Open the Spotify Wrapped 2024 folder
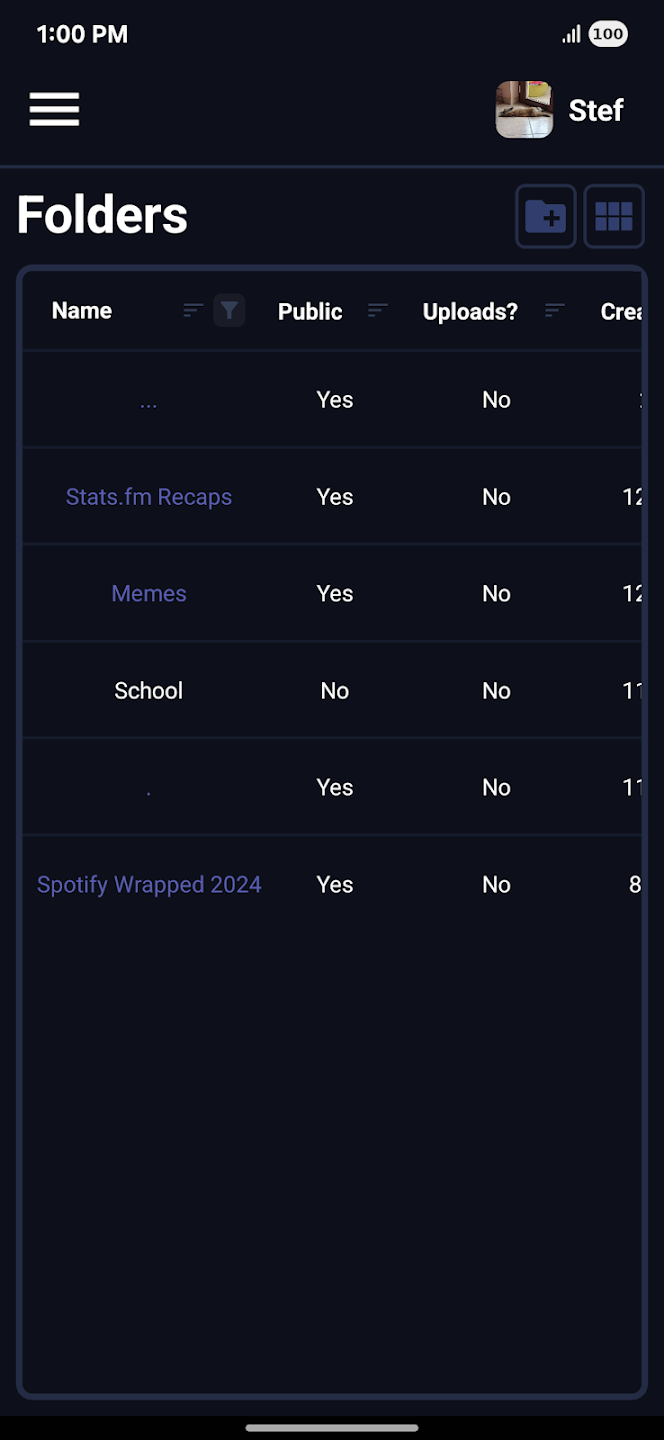Image resolution: width=664 pixels, height=1440 pixels. (149, 884)
